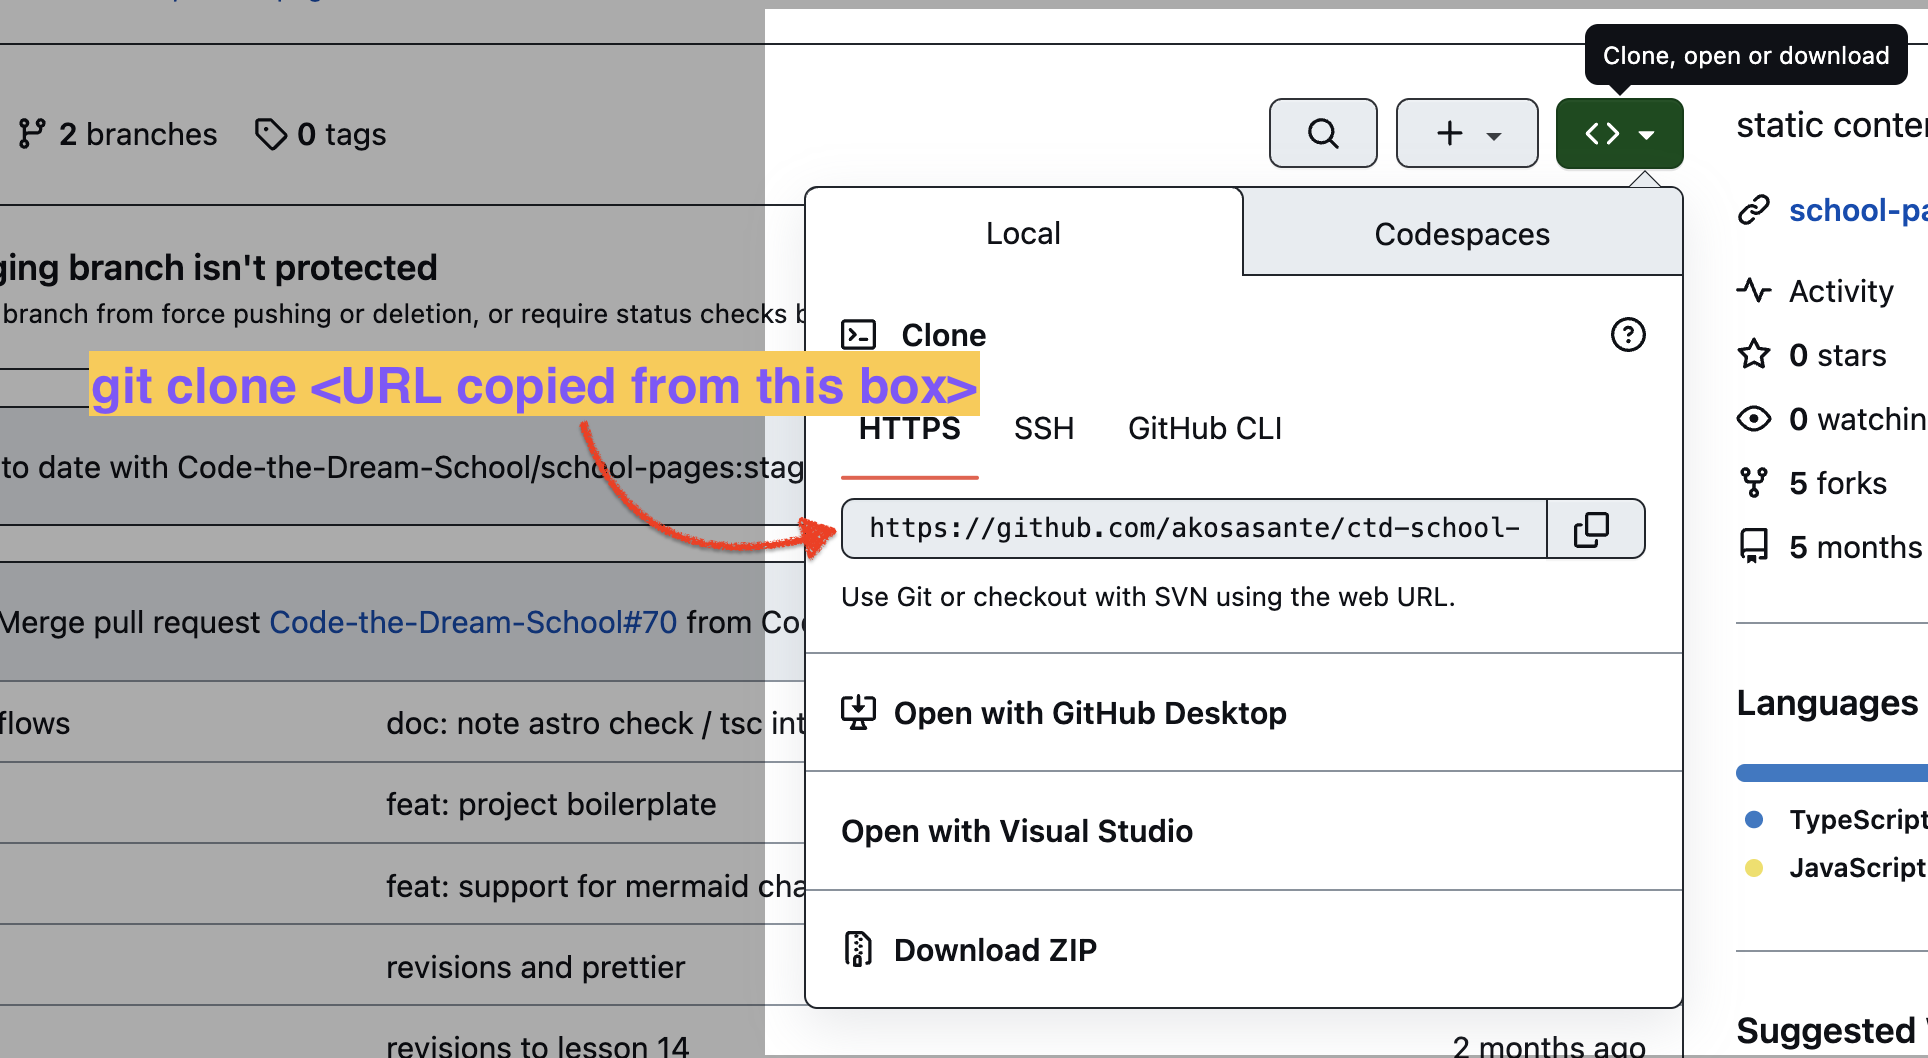This screenshot has width=1928, height=1058.
Task: Open the 2 branches link
Action: click(117, 134)
